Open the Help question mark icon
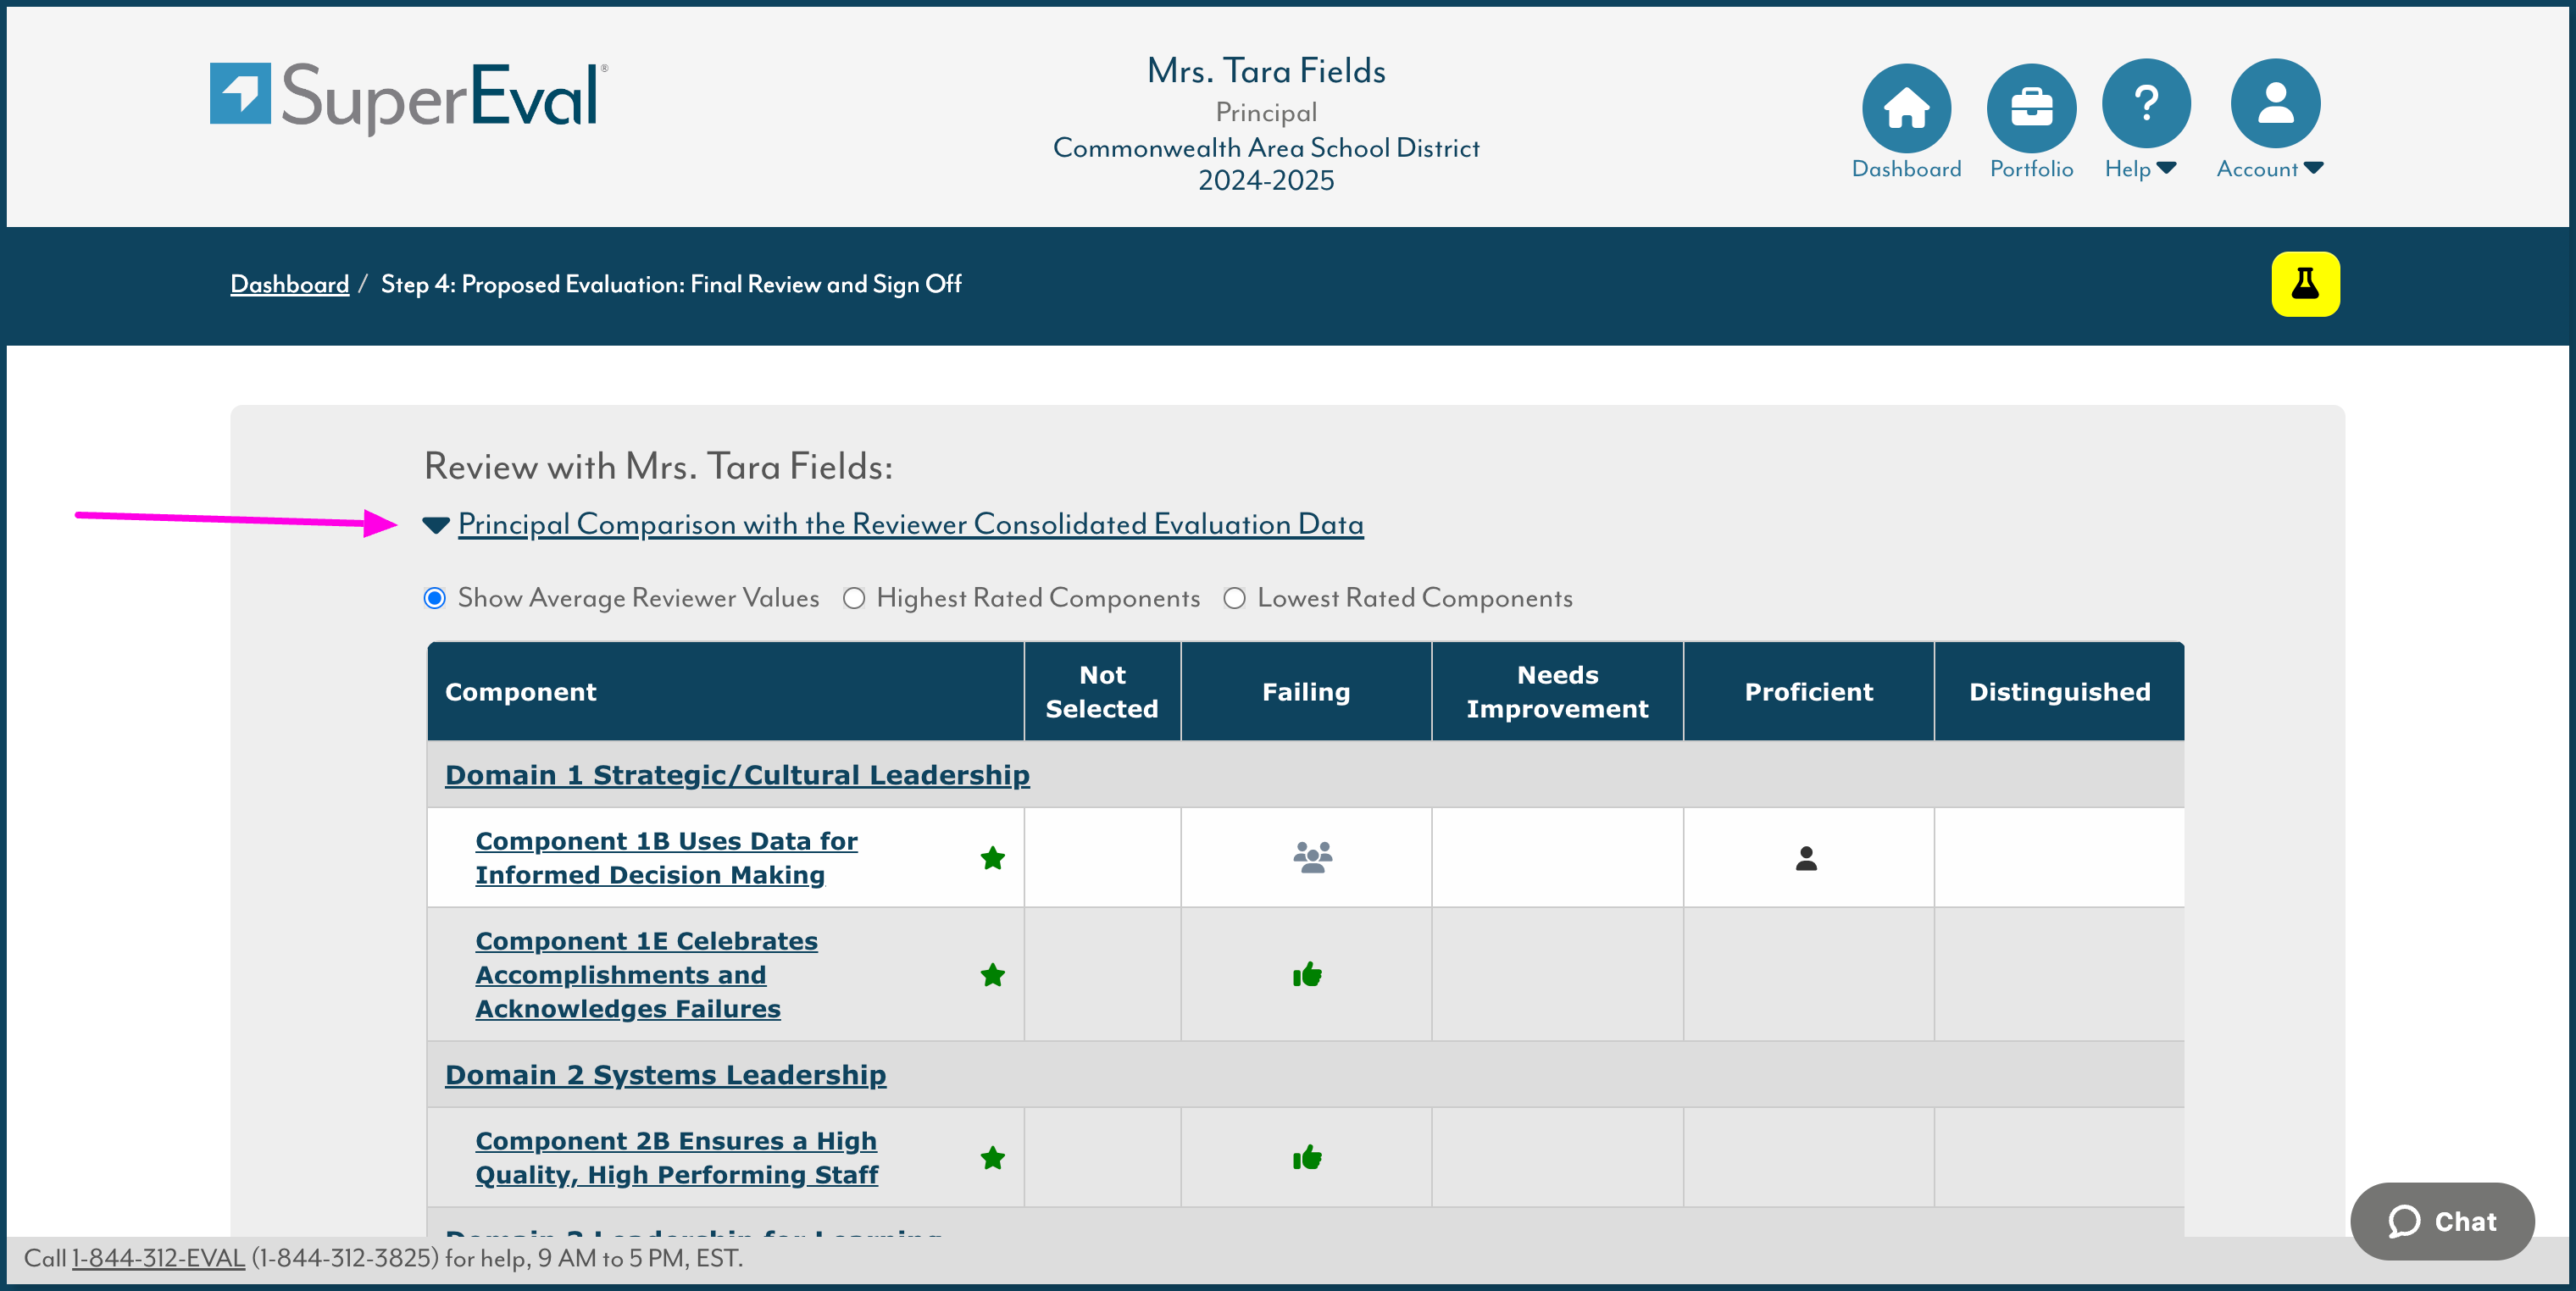This screenshot has height=1291, width=2576. tap(2146, 103)
